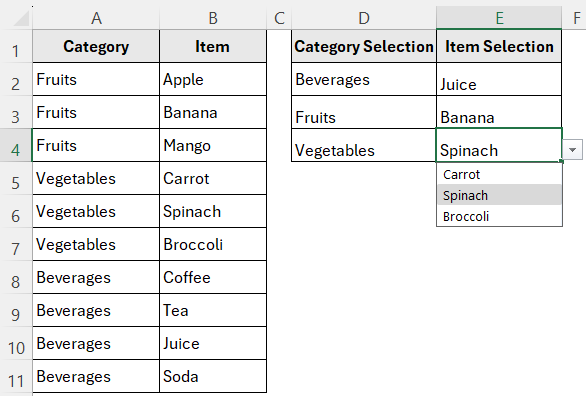The image size is (586, 396).
Task: Open the data validation dropdown arrow beside Spinach
Action: [x=572, y=150]
